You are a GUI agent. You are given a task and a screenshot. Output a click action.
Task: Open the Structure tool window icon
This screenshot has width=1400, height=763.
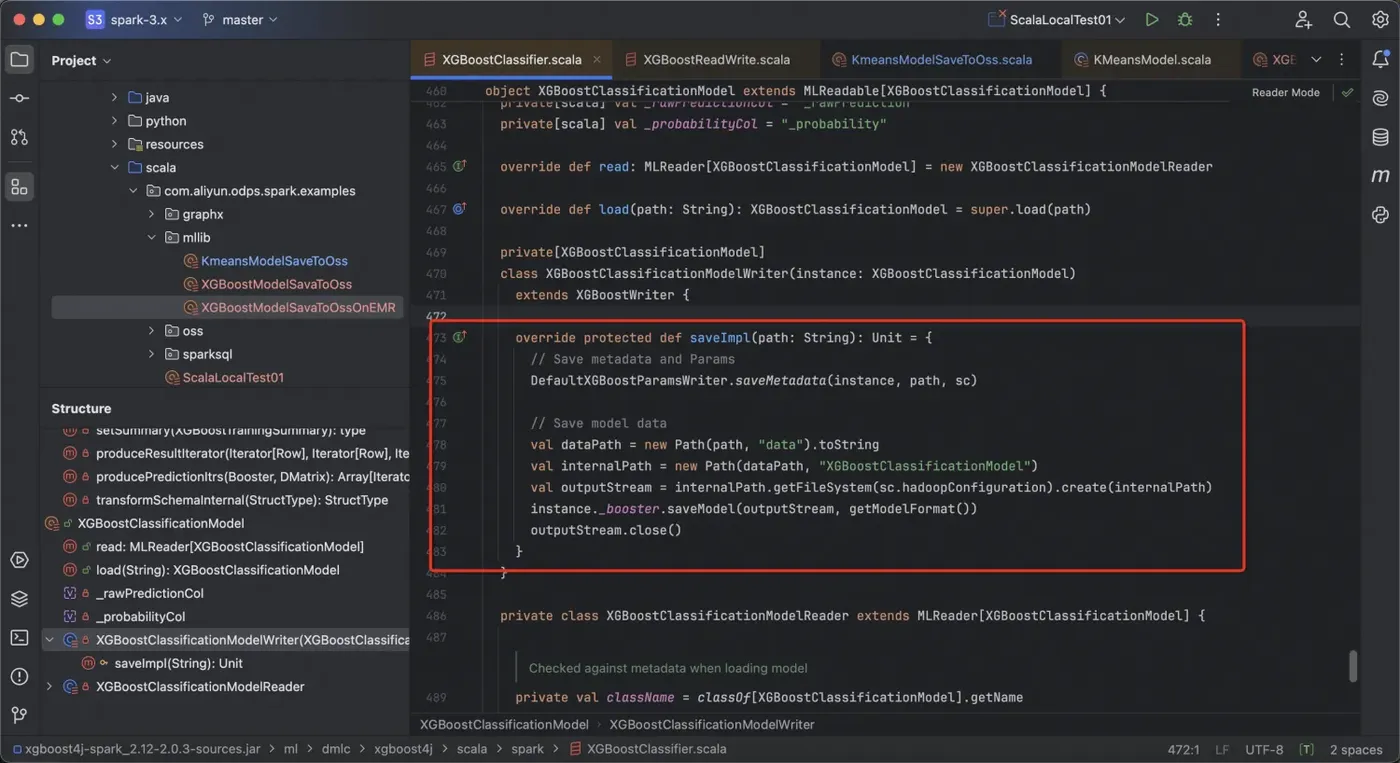click(x=19, y=186)
